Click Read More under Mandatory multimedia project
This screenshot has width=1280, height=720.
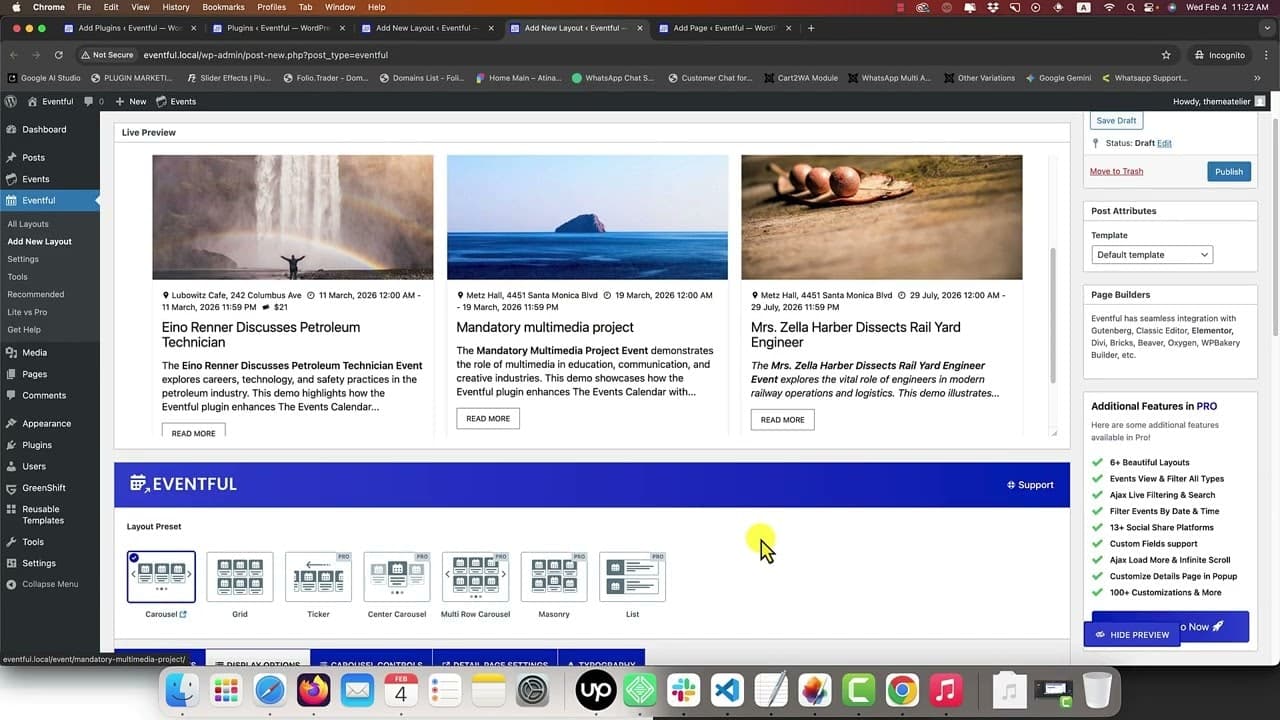pos(488,419)
